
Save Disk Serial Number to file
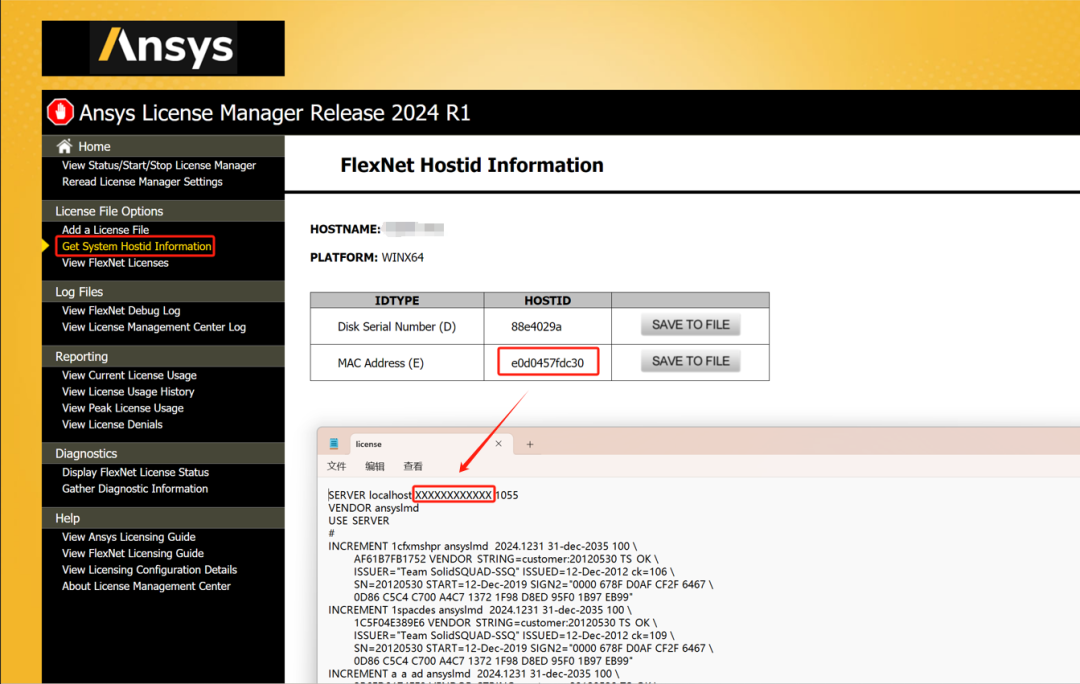[690, 325]
